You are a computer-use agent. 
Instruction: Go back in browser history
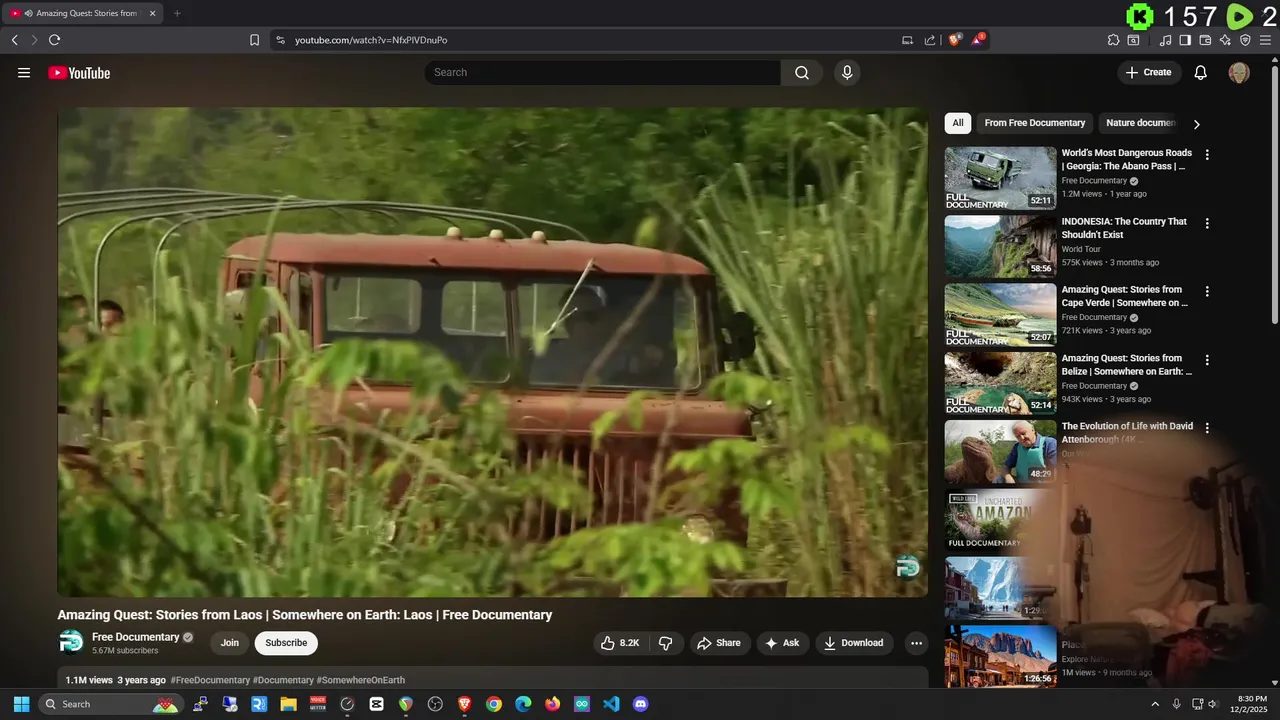click(14, 40)
